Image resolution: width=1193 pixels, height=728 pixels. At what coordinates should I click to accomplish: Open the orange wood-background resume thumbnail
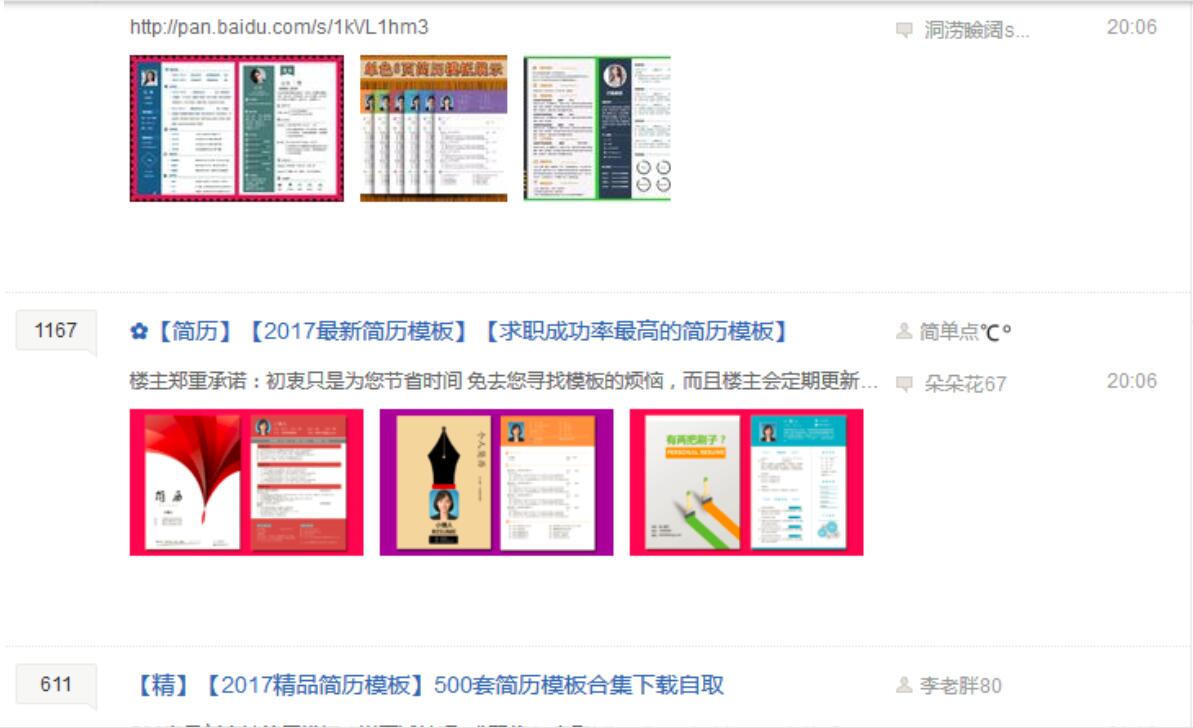pyautogui.click(x=434, y=128)
